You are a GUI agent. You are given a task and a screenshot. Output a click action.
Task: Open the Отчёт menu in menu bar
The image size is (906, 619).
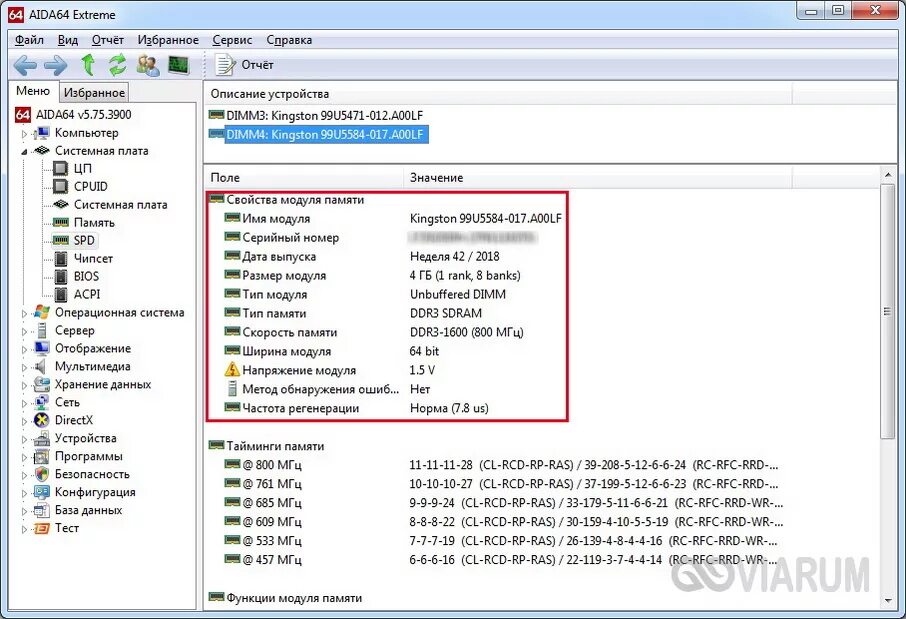coord(107,40)
